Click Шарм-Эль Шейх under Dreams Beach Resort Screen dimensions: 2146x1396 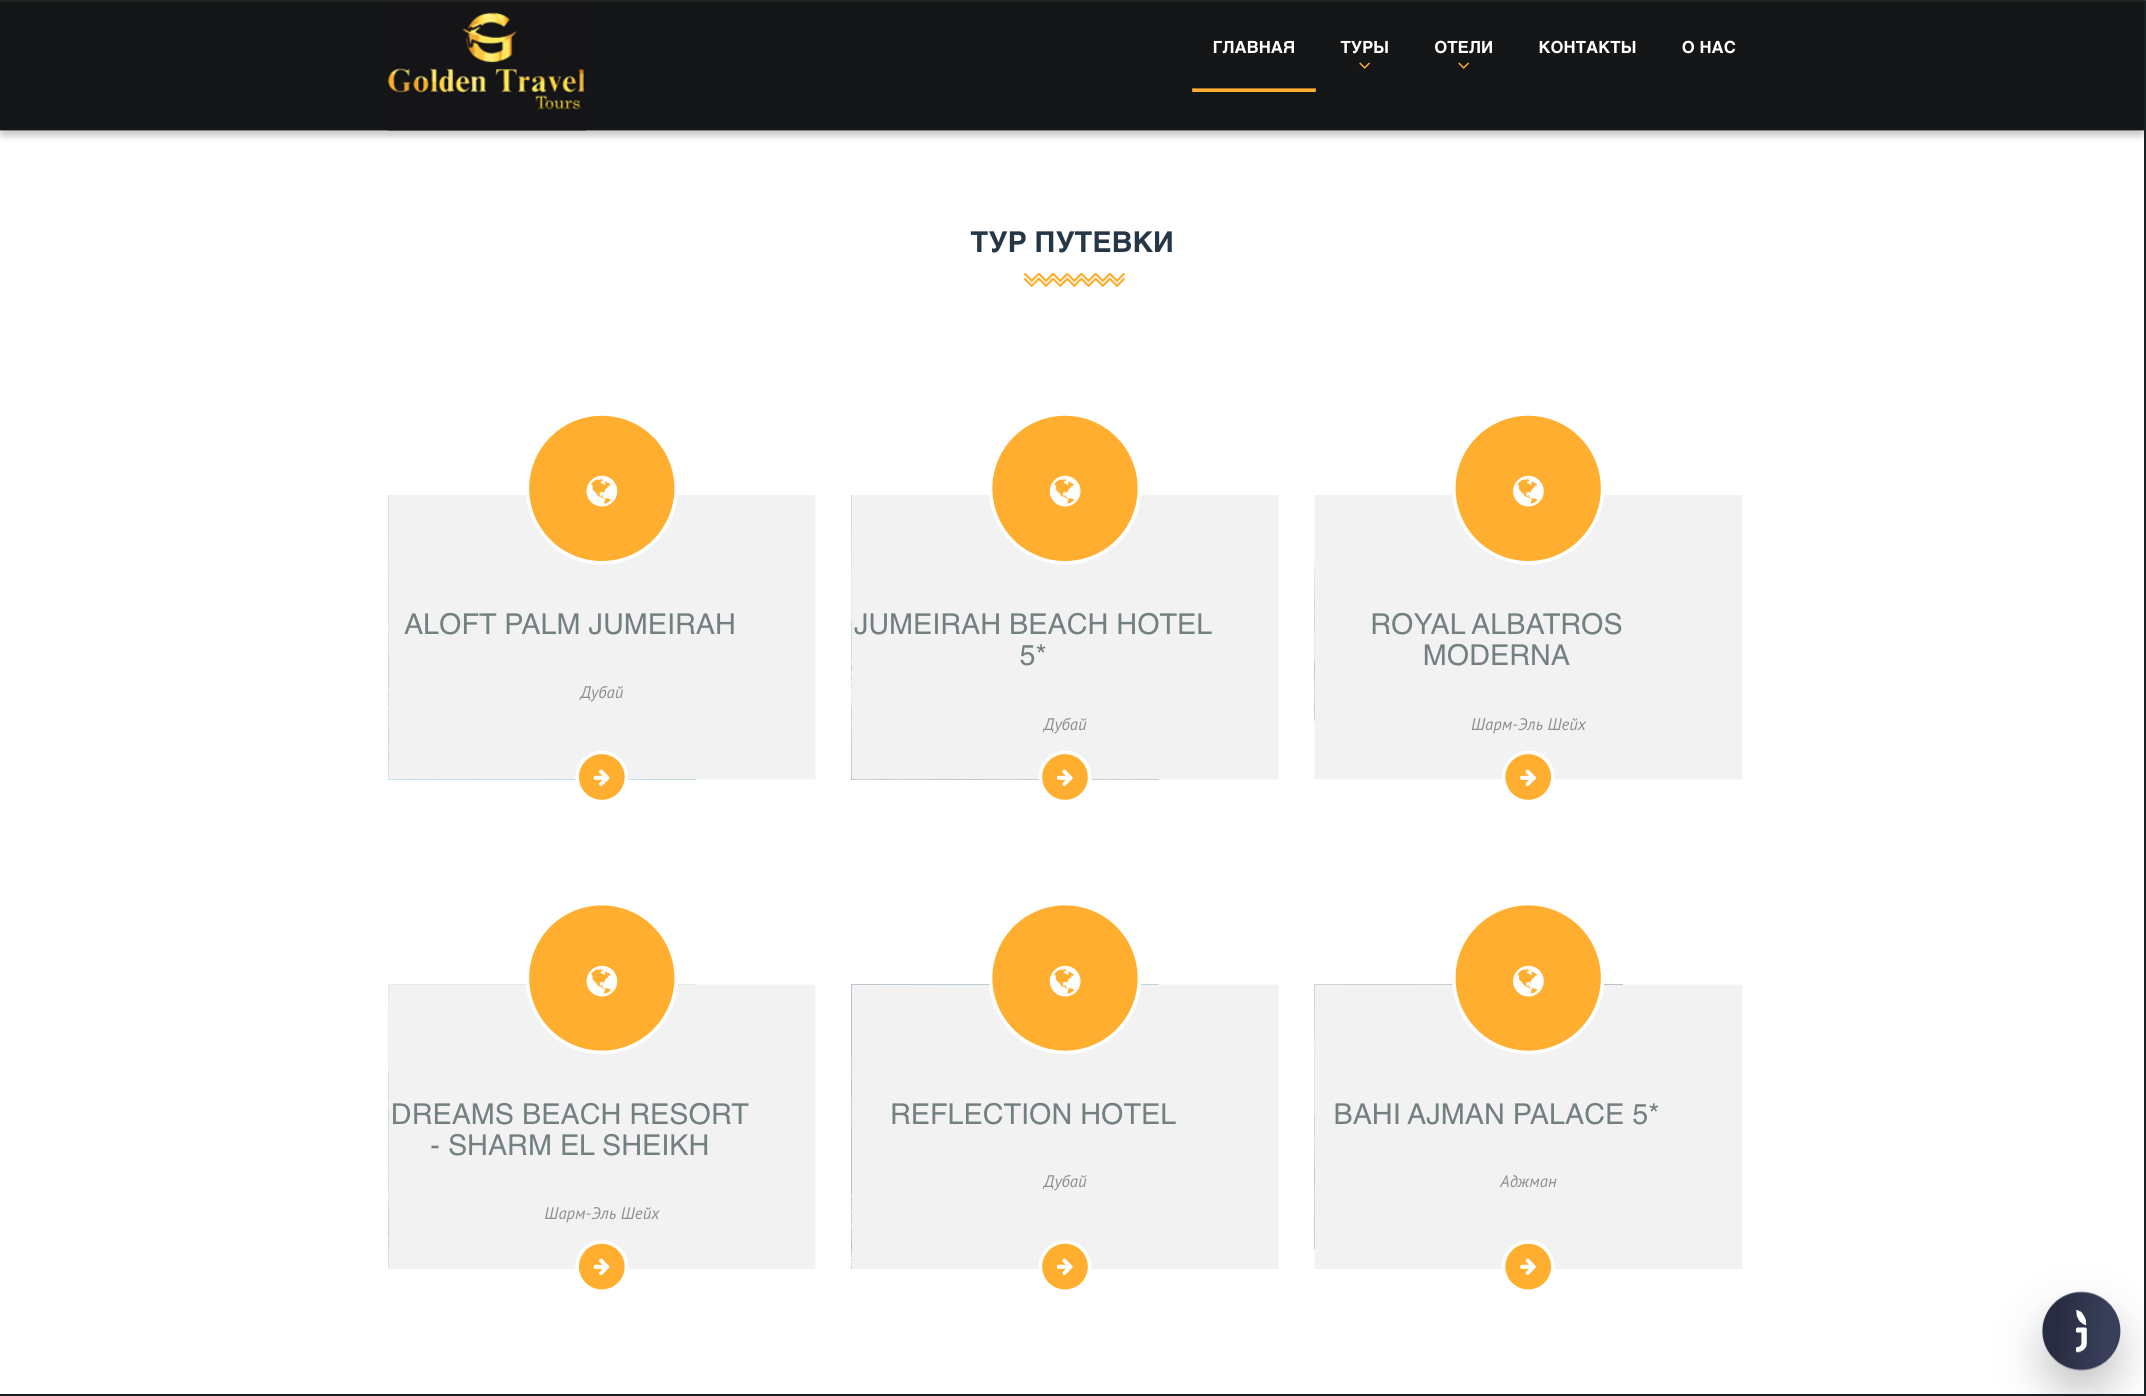point(602,1213)
